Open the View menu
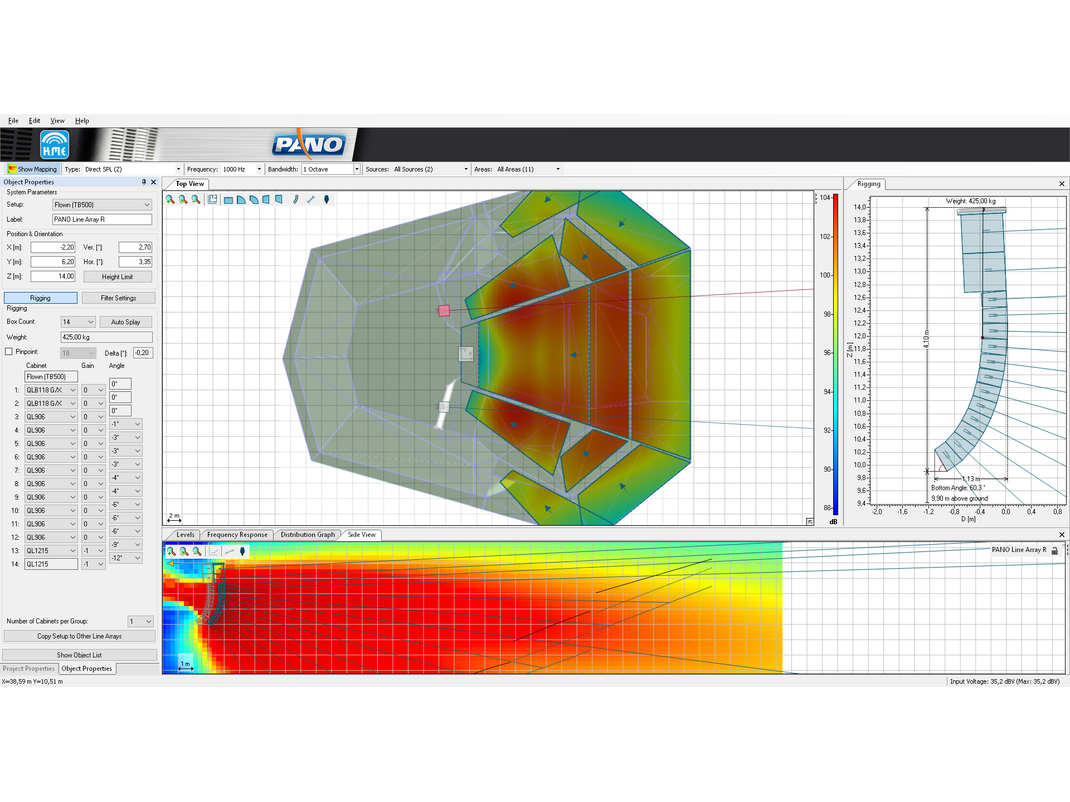 click(x=57, y=121)
